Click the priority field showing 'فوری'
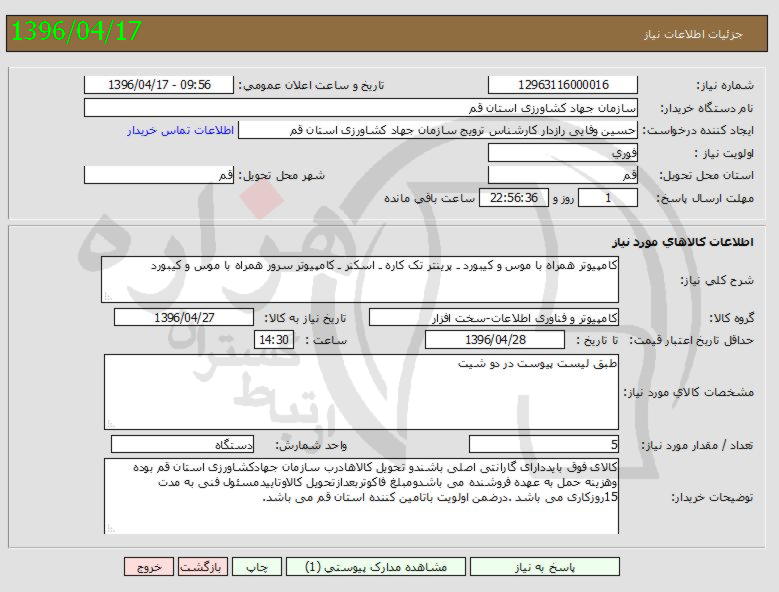This screenshot has width=779, height=592. pos(563,153)
